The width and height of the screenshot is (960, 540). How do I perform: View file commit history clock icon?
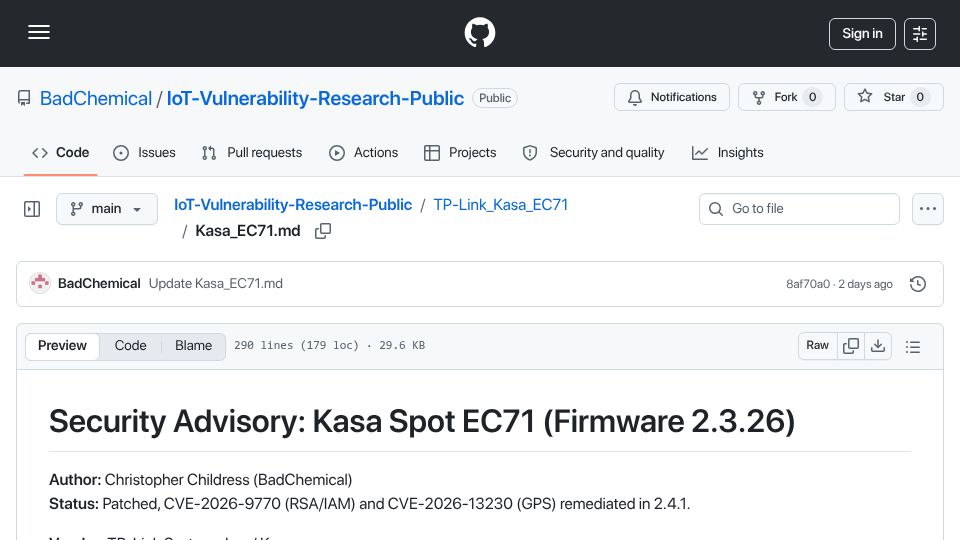(918, 284)
